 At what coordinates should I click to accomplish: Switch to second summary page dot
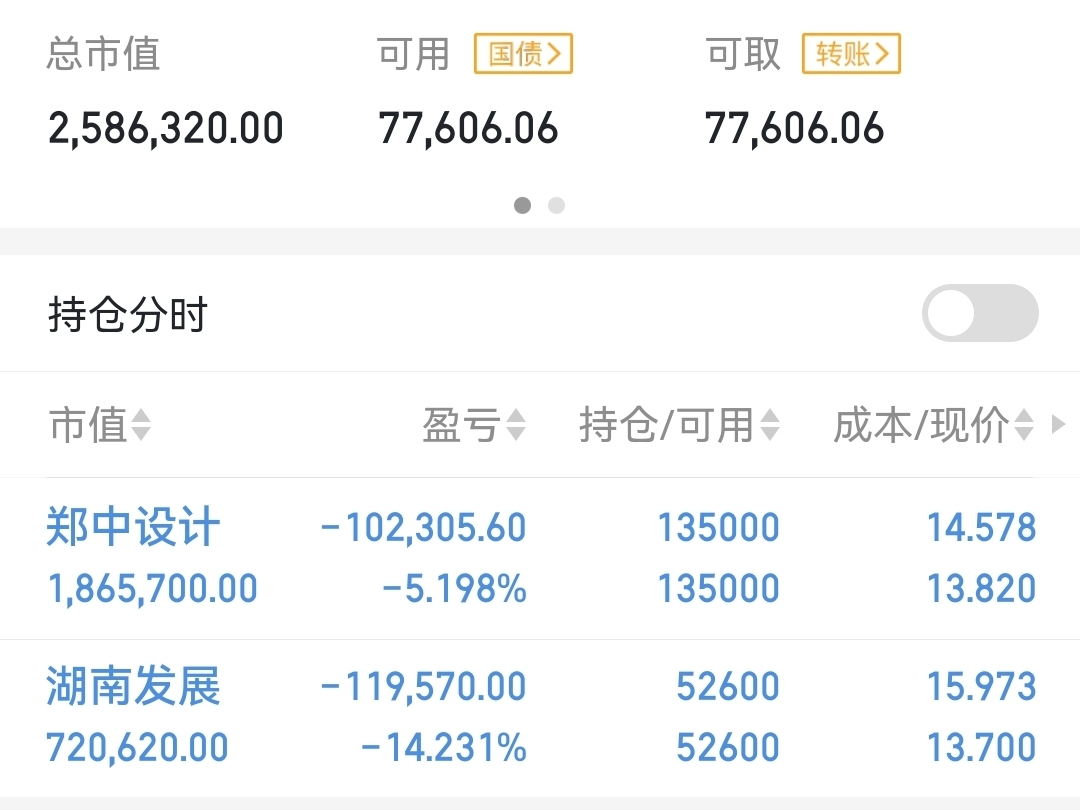(557, 205)
